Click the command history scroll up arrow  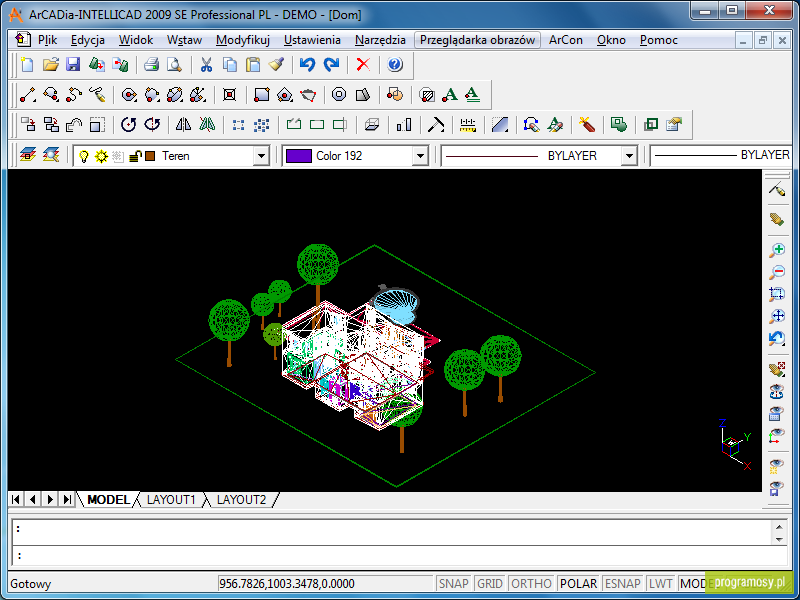[x=779, y=528]
